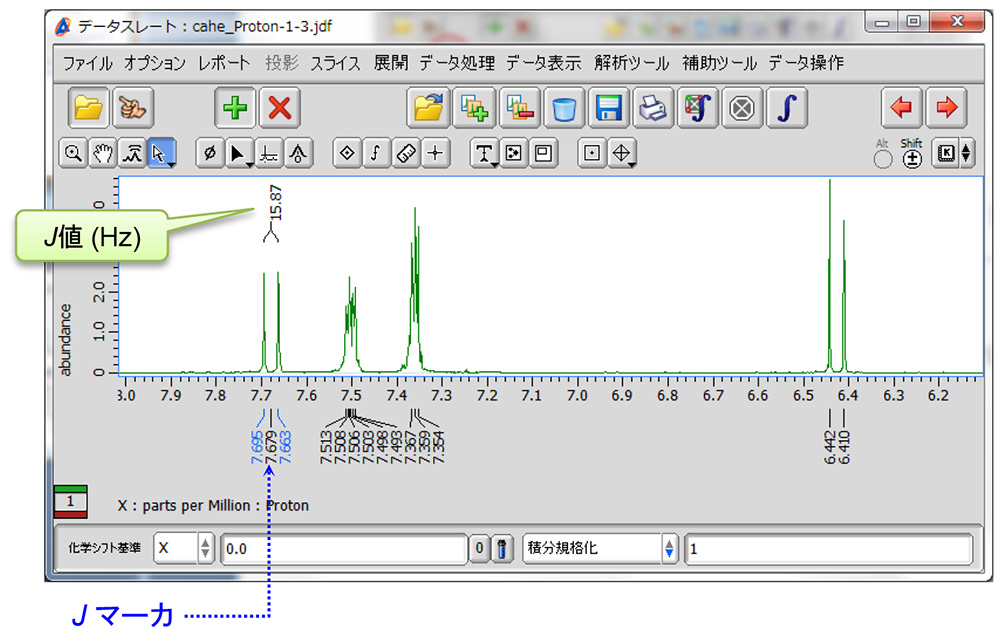Select the magnifier zoom tool
Viewport: 1000px width, 643px height.
(x=73, y=154)
